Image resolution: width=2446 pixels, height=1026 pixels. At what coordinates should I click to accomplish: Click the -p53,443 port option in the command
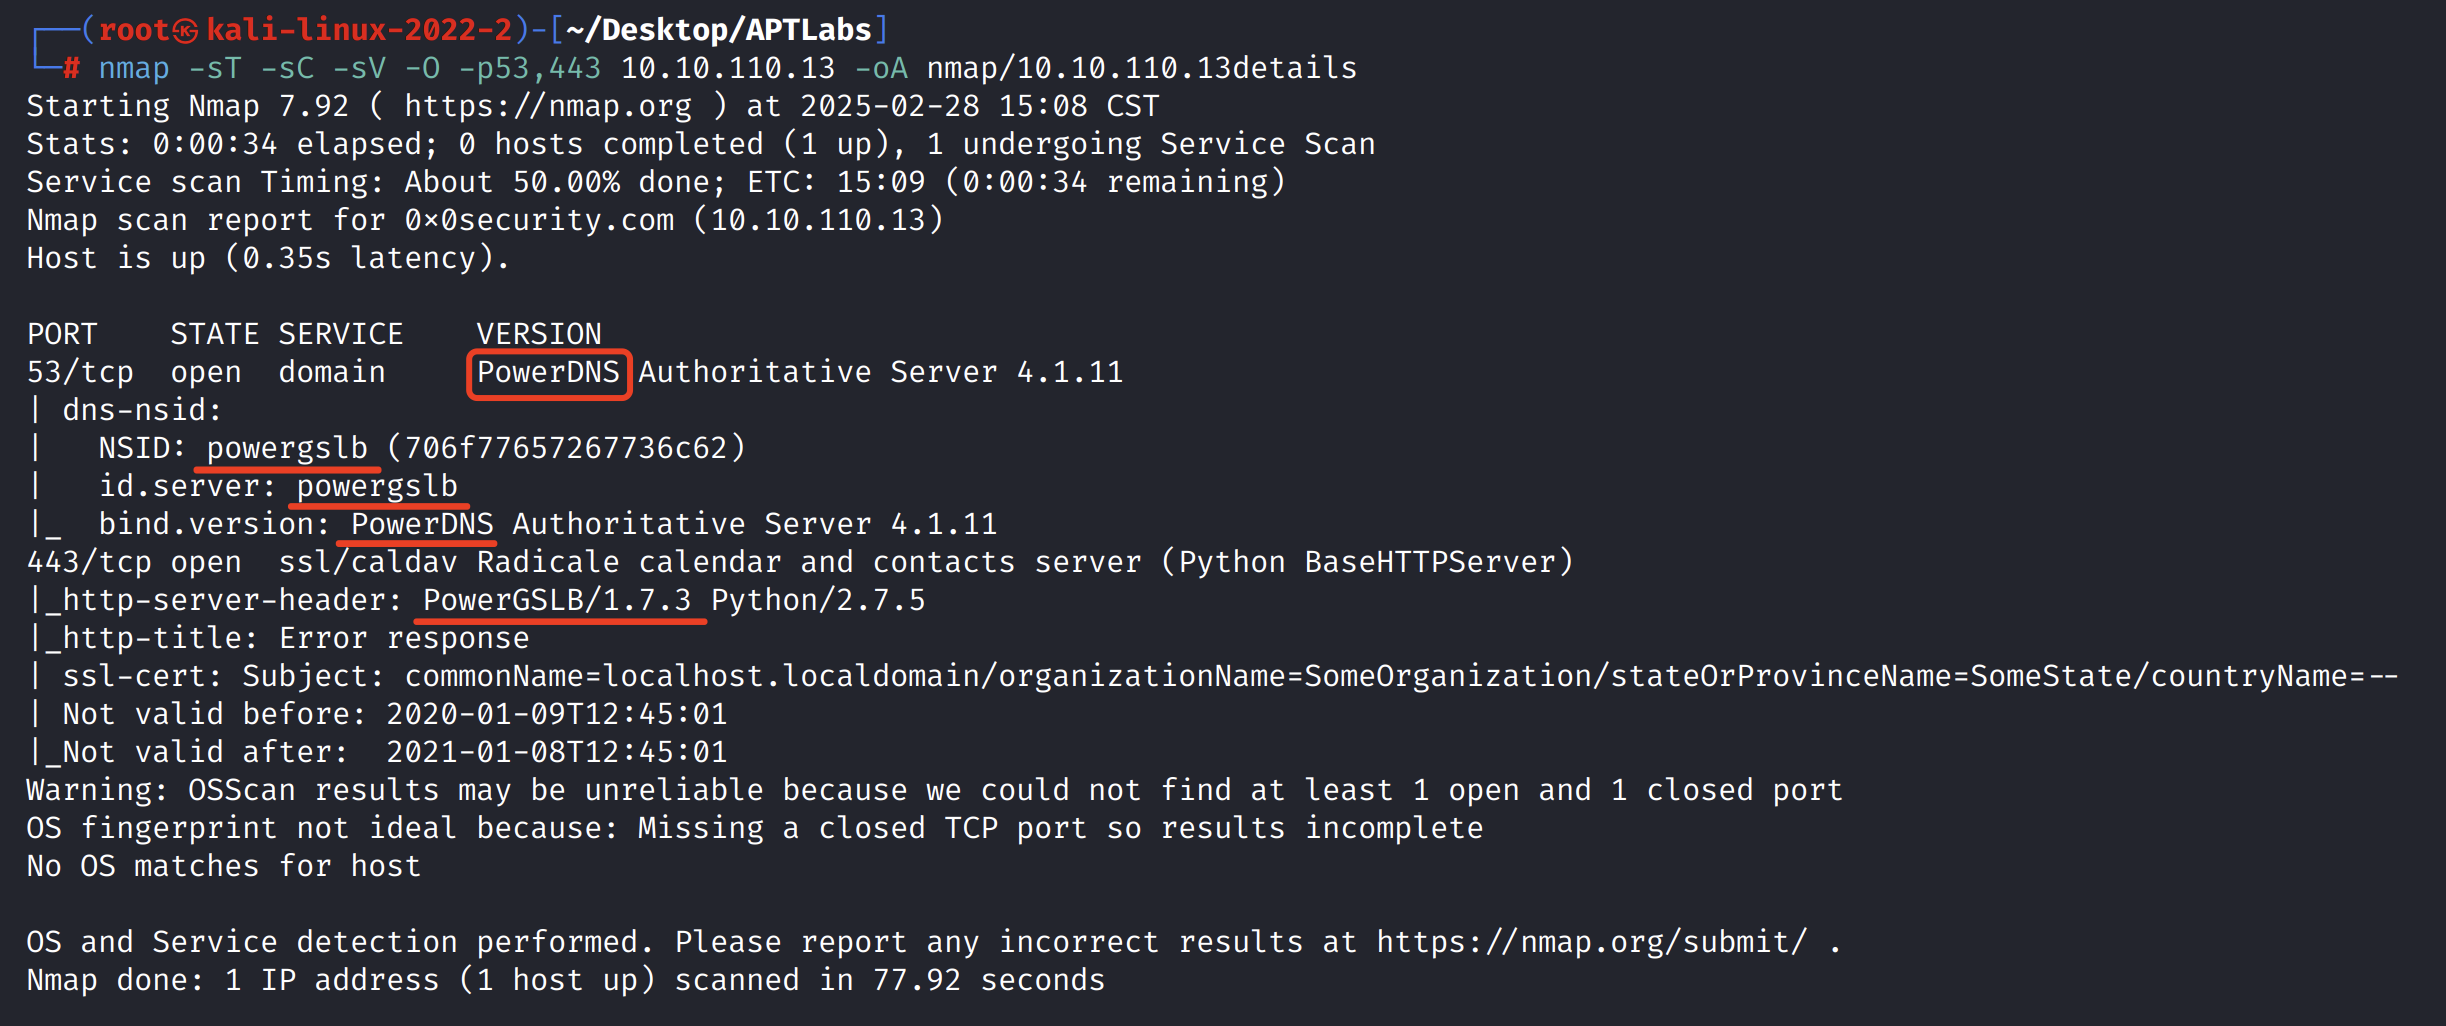(x=530, y=68)
